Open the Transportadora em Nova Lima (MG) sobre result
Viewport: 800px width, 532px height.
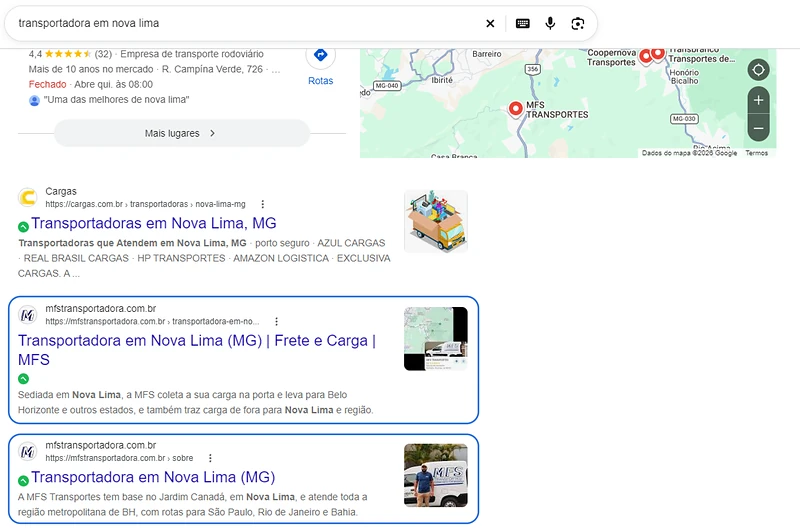[153, 477]
